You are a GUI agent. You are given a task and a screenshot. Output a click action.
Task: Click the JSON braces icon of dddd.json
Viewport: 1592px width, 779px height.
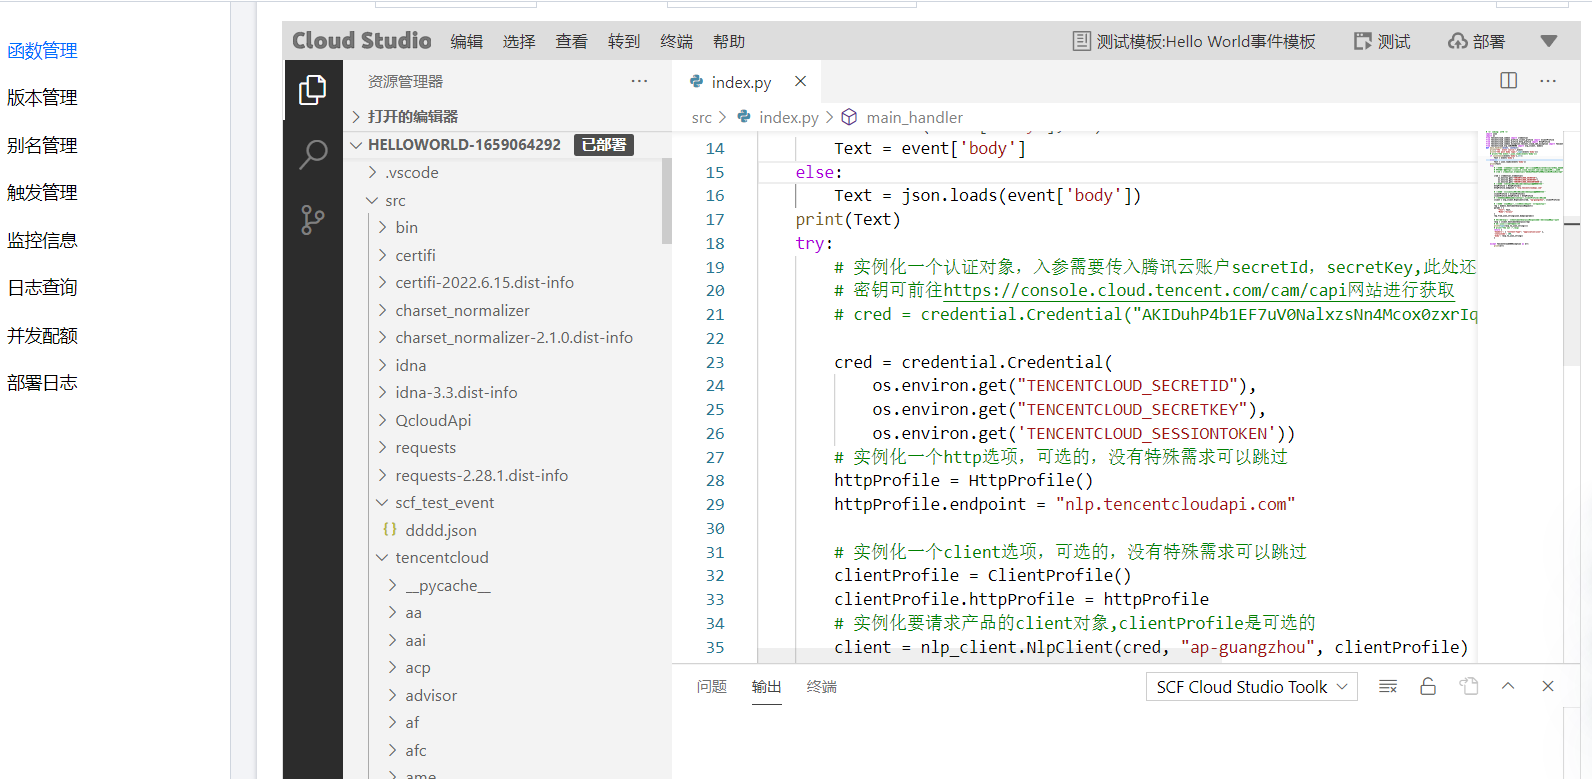click(x=390, y=529)
